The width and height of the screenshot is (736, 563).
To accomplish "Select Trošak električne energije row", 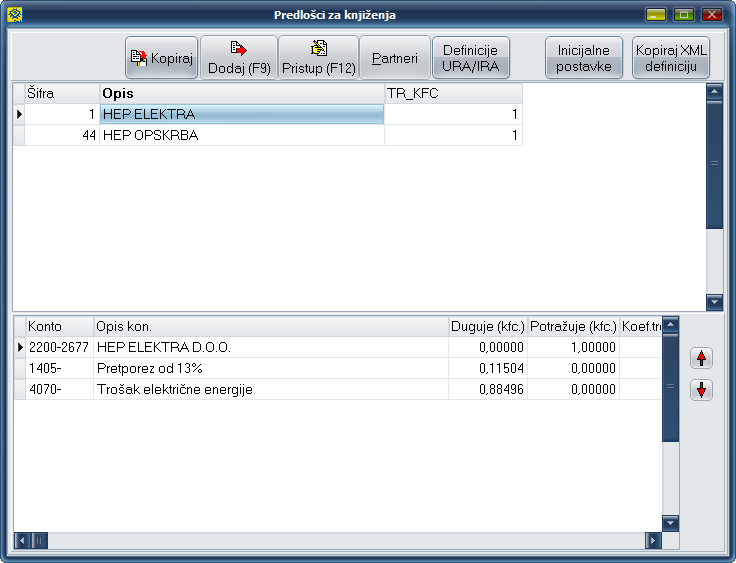I will coord(270,389).
